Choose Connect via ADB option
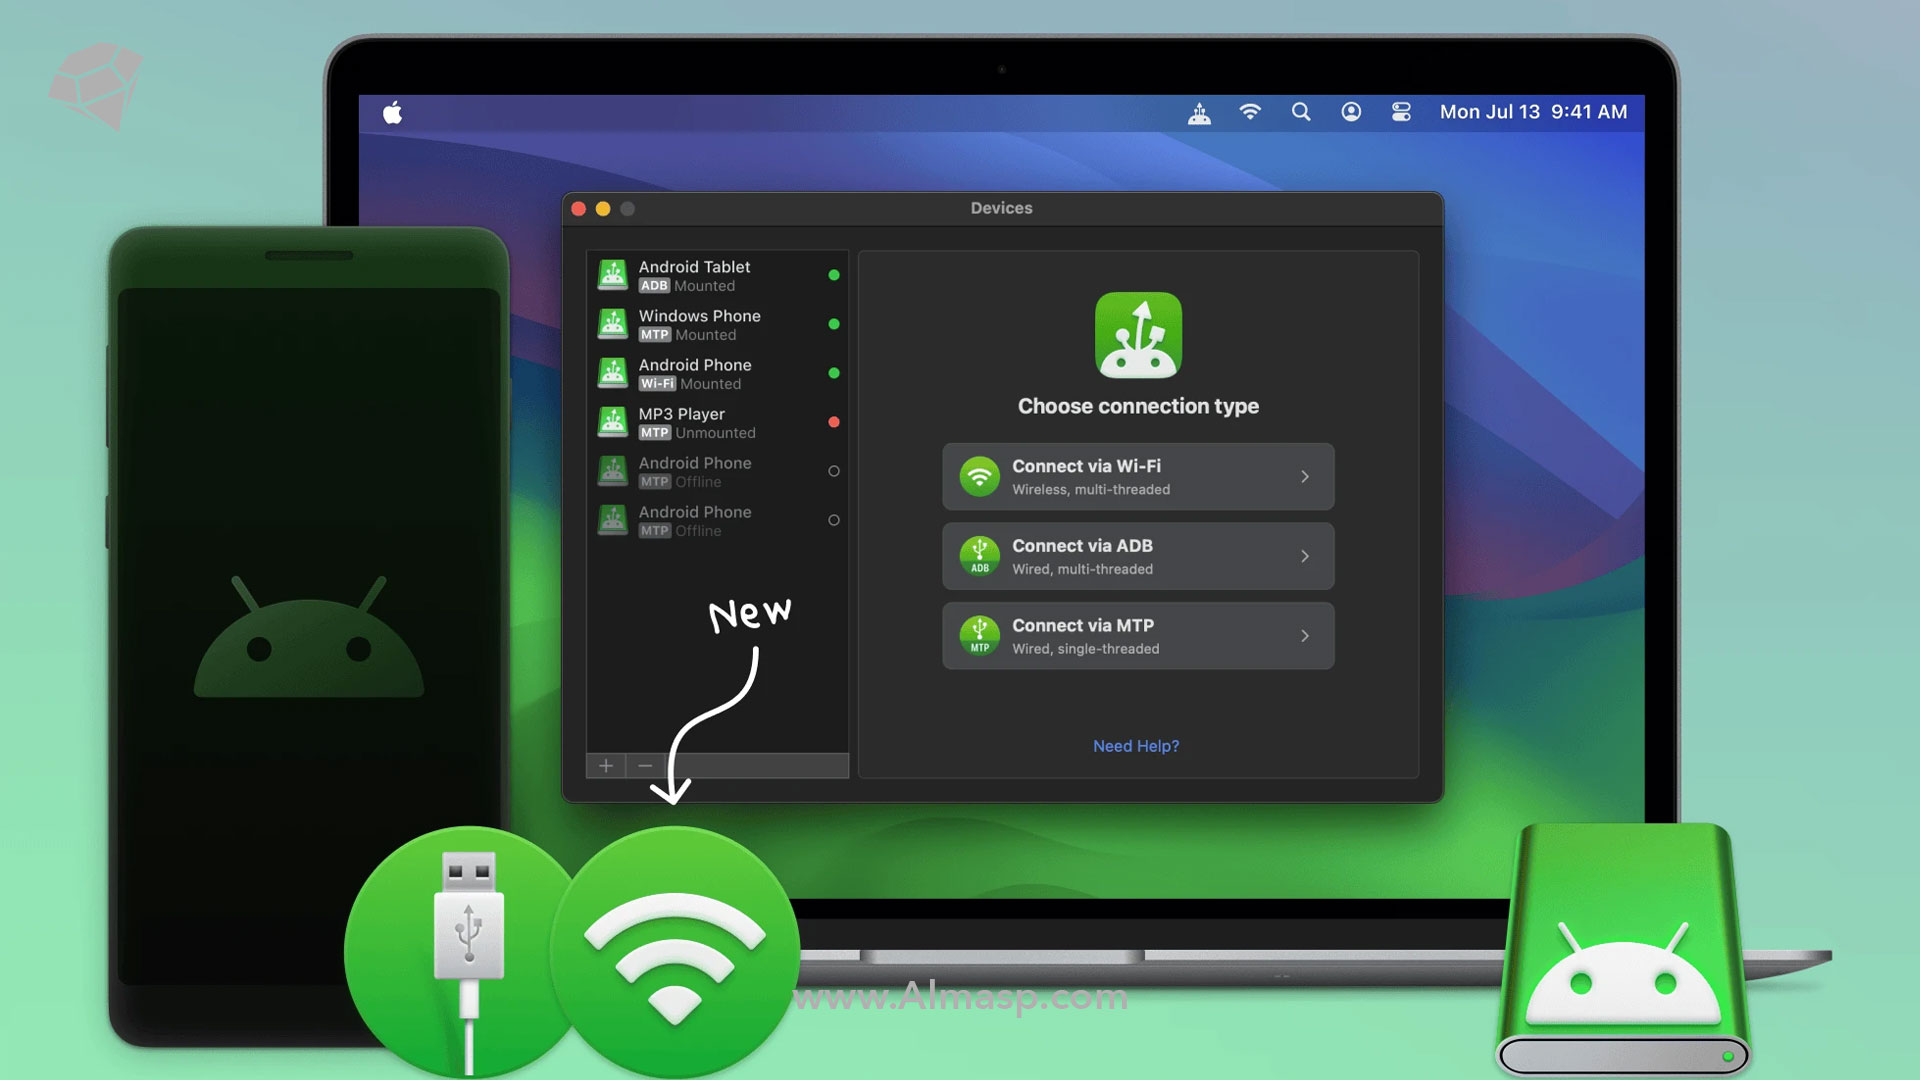 (1138, 556)
